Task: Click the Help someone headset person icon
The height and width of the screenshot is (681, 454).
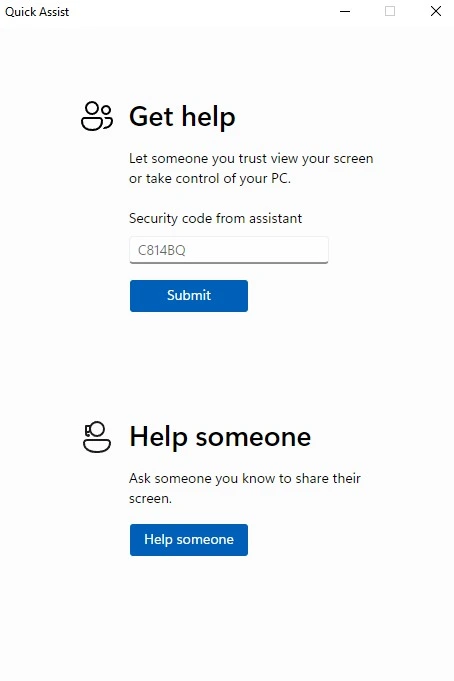Action: (x=97, y=437)
